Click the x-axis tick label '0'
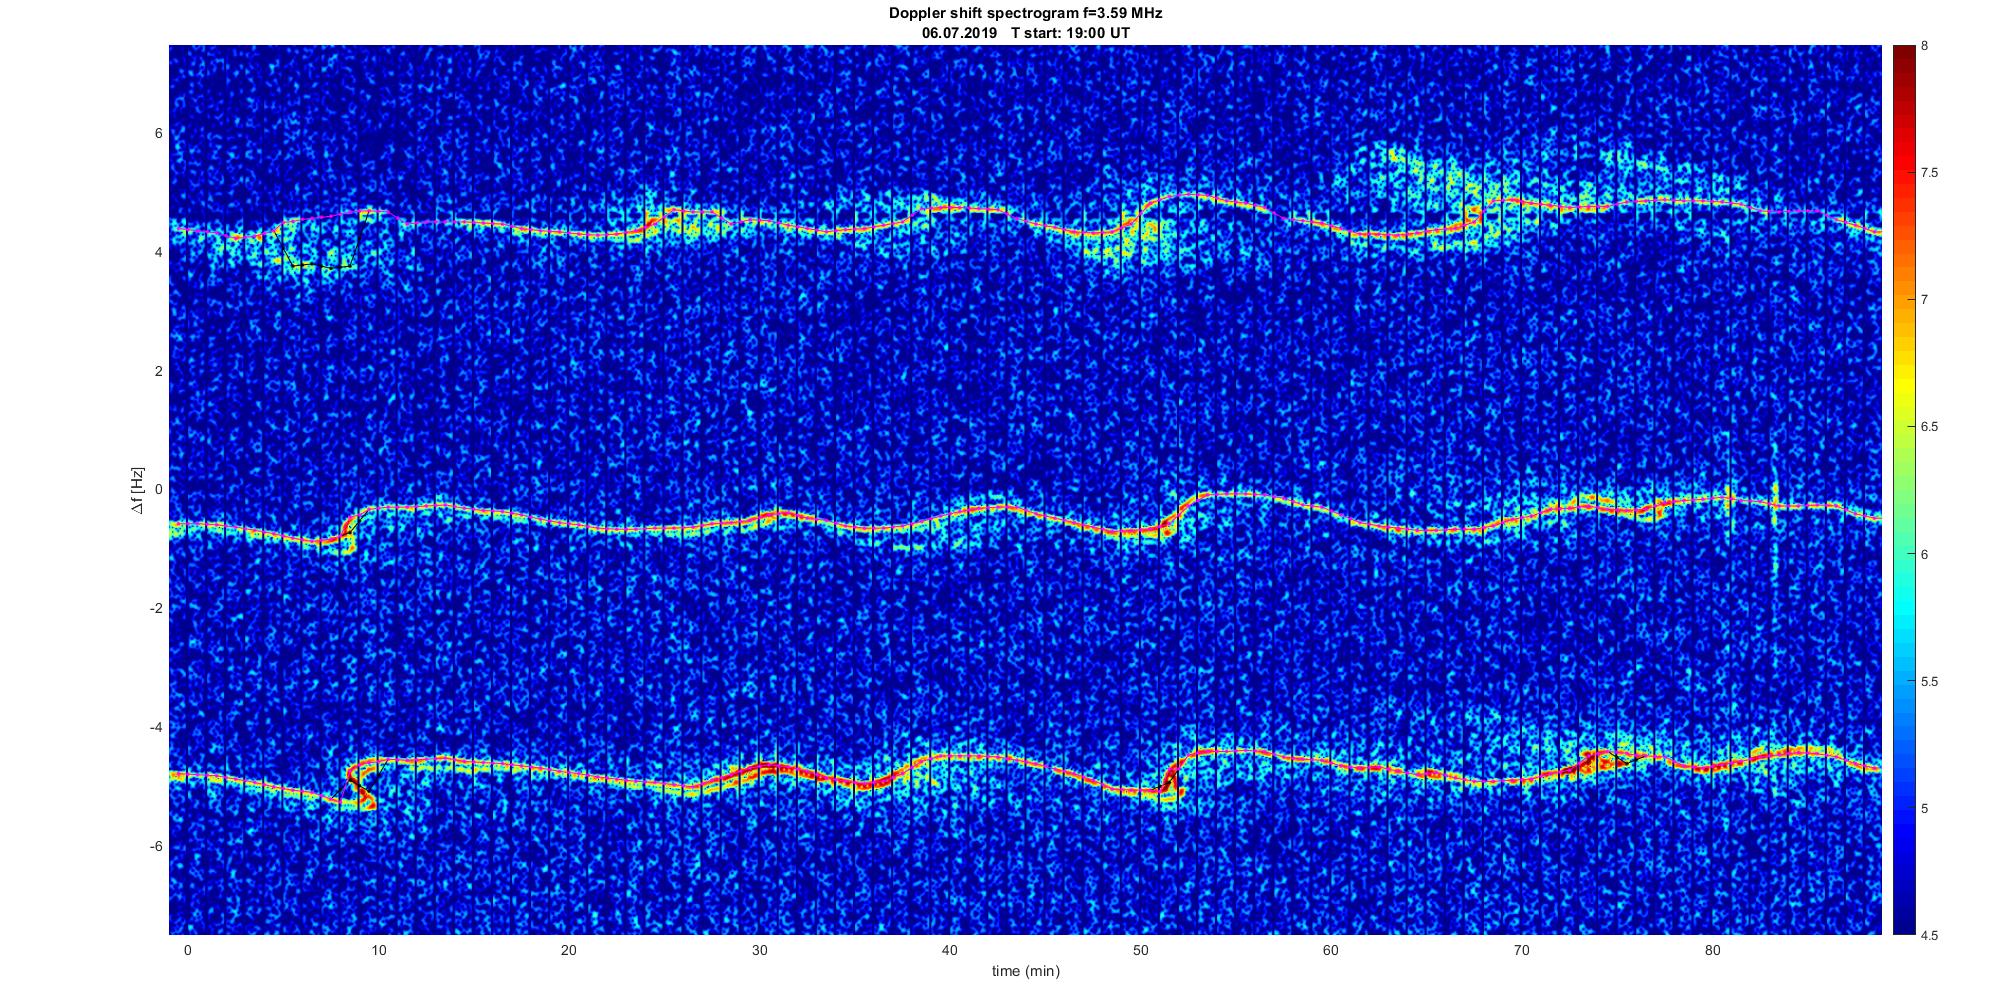 (x=187, y=950)
